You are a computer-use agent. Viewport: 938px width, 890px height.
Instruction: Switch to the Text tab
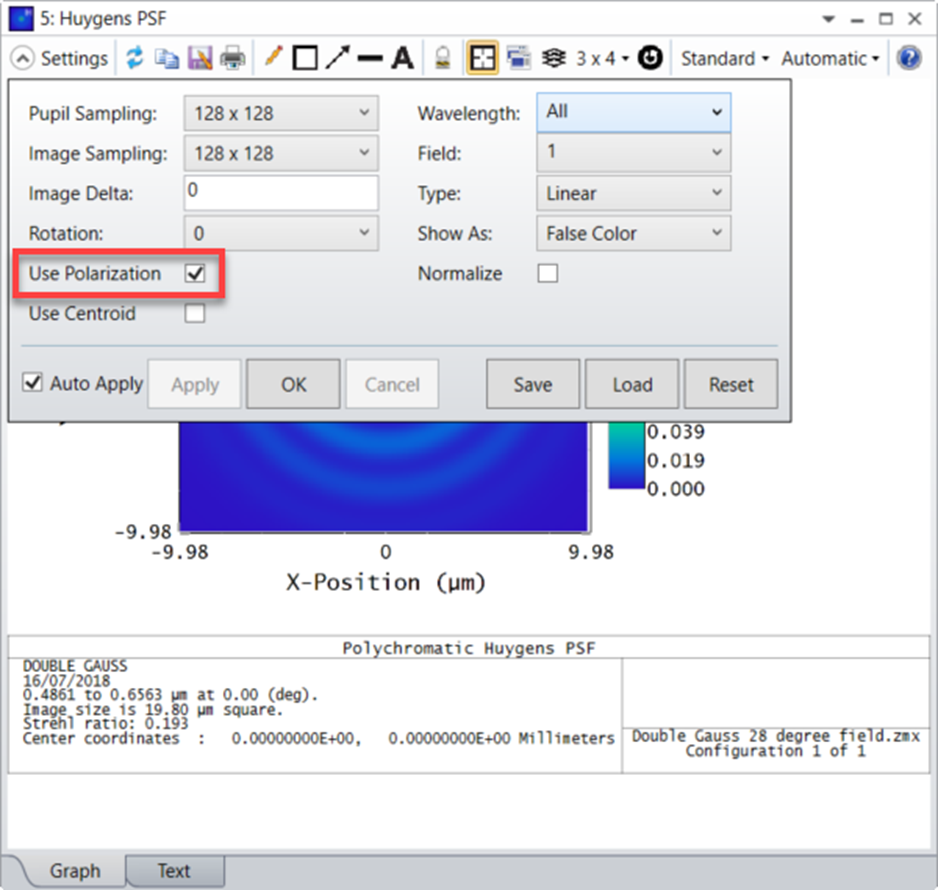coord(175,870)
